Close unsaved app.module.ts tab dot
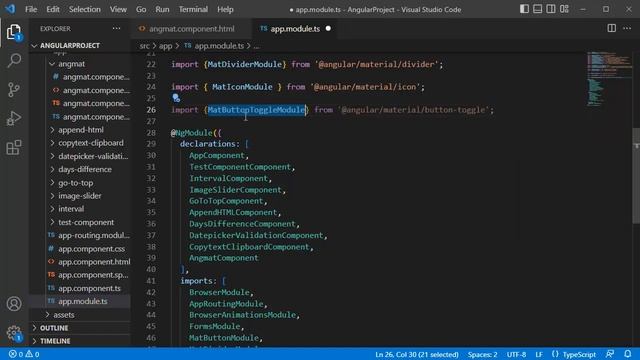640x360 pixels. click(x=328, y=29)
